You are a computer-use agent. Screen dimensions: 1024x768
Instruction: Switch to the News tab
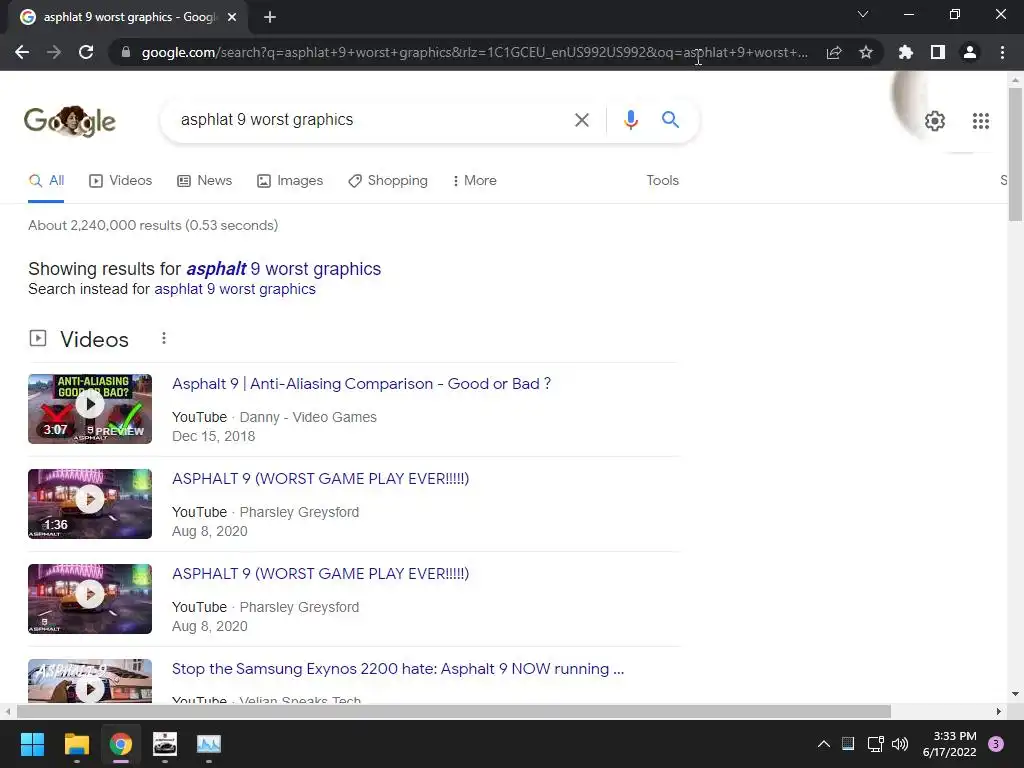pos(204,181)
